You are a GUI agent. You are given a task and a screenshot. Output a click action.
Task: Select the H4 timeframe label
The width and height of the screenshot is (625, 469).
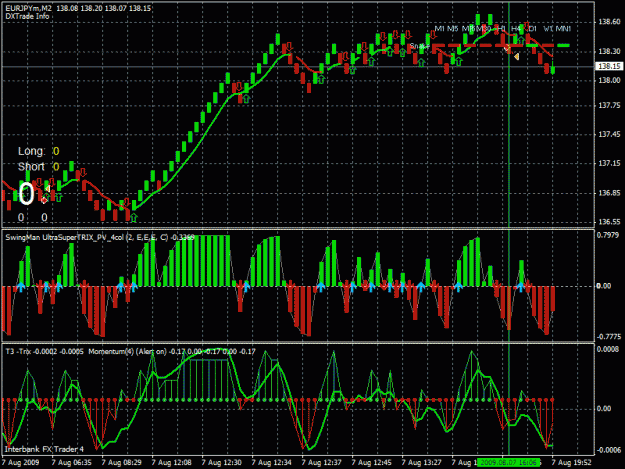click(x=516, y=29)
